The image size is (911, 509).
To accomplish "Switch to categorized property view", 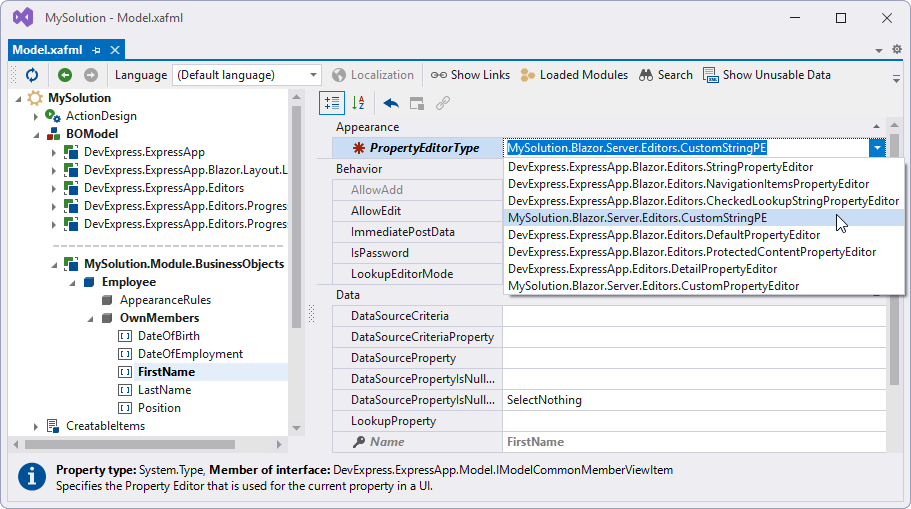I will tap(332, 103).
